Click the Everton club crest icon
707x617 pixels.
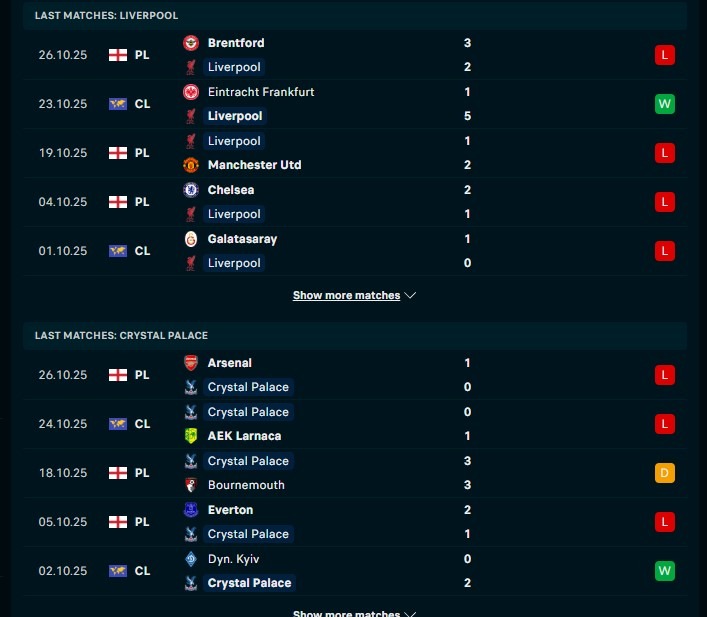191,510
